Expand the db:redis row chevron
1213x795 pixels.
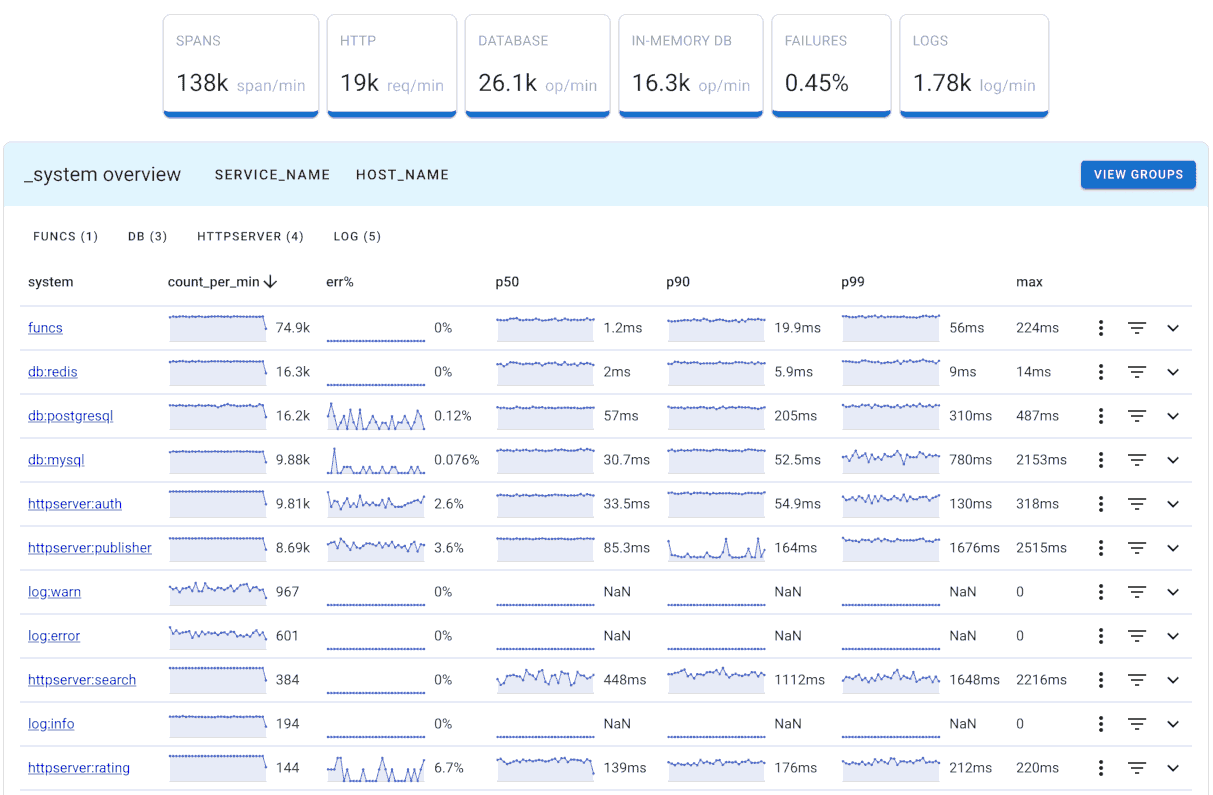click(x=1173, y=372)
